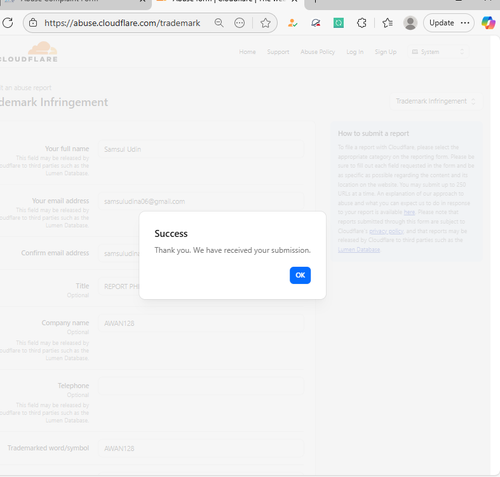The width and height of the screenshot is (500, 477).
Task: Open the Trademark Infringement category dropdown
Action: (436, 101)
